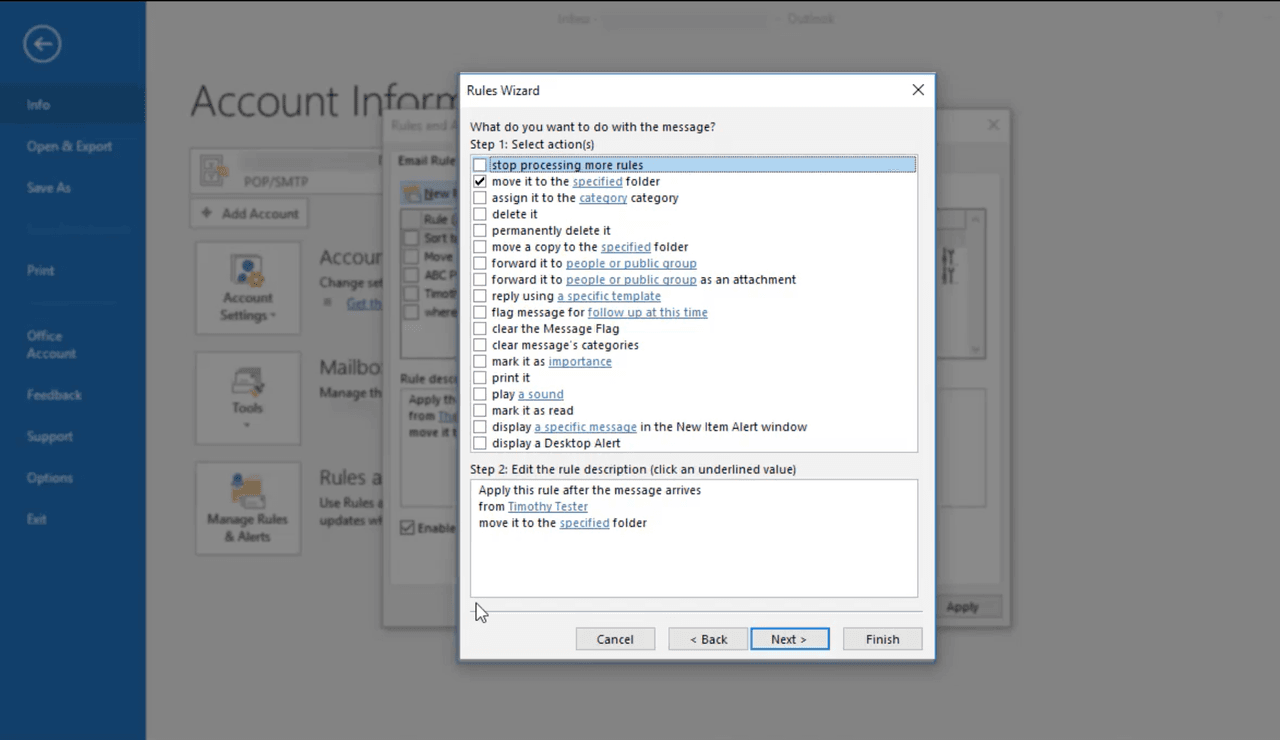
Task: Click specified folder link in rule description
Action: pos(584,523)
